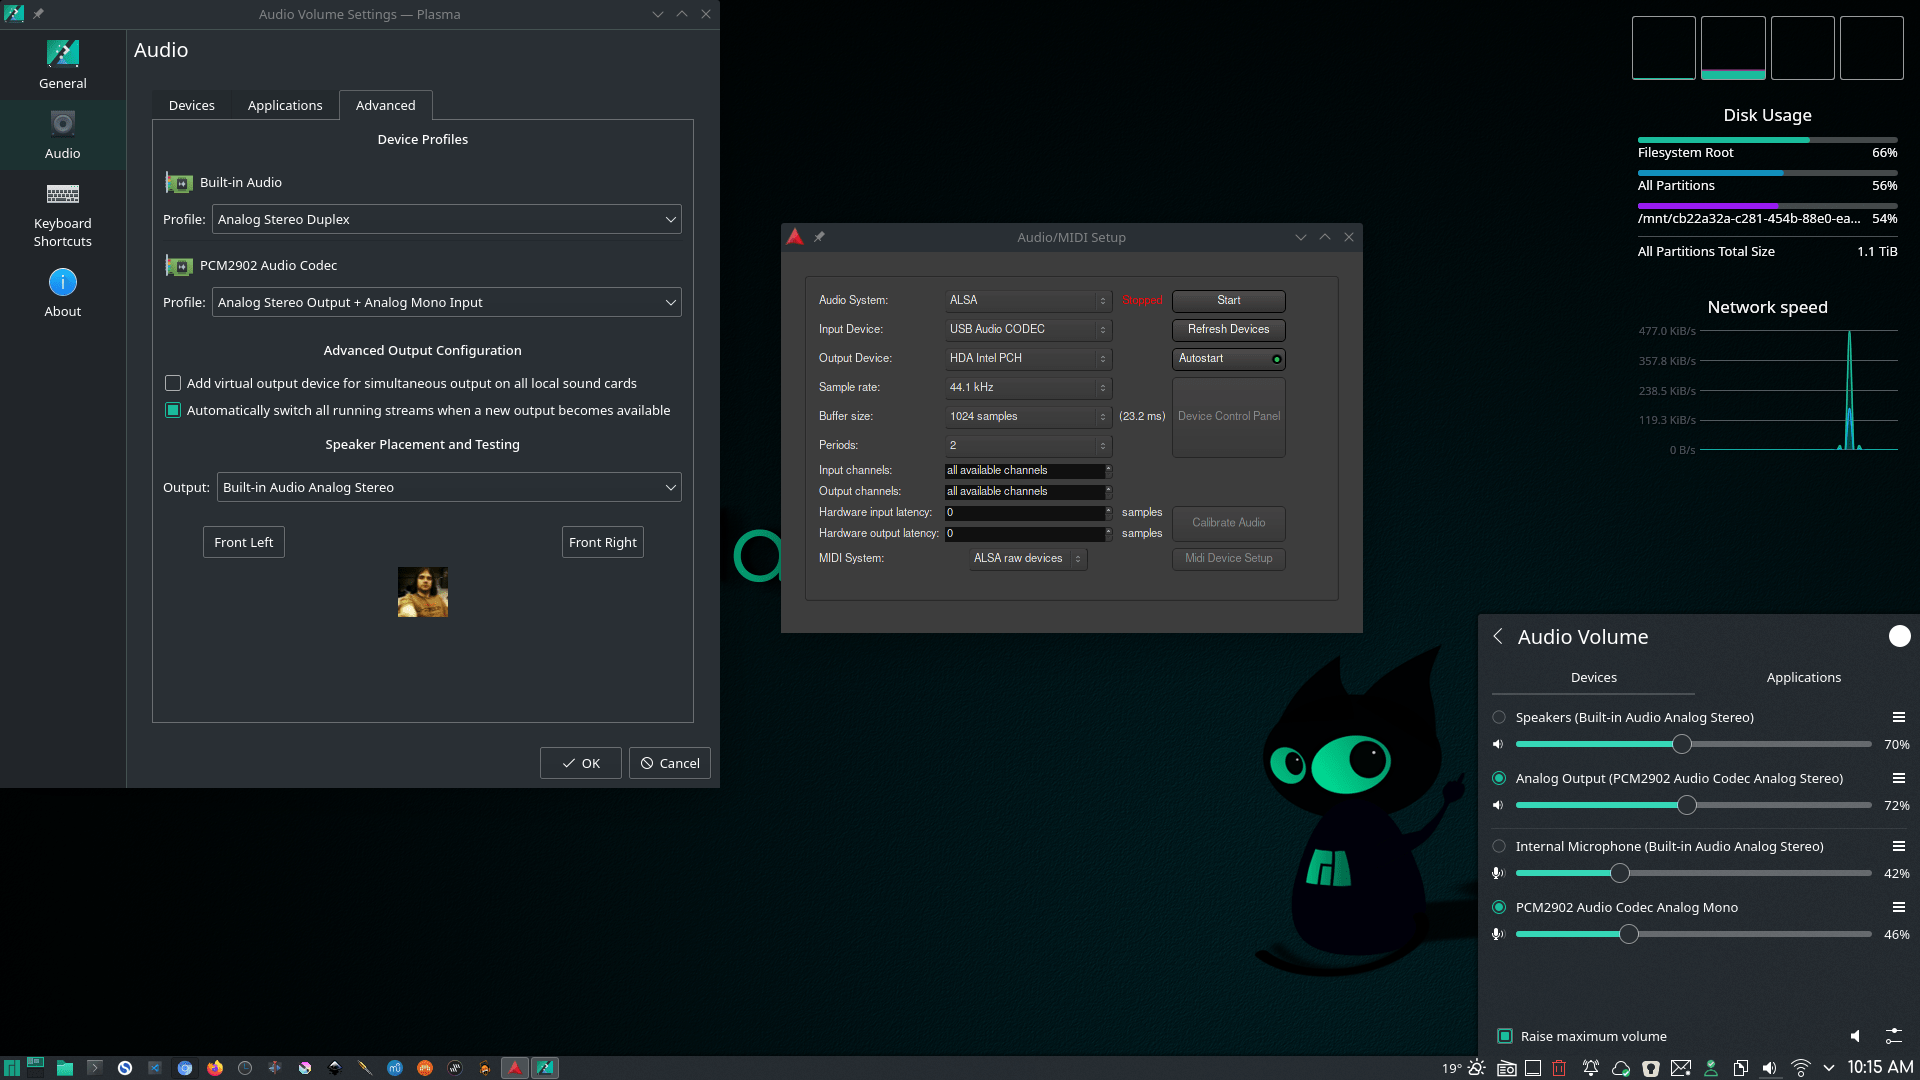Open hamburger menu for Speakers device

click(1898, 717)
